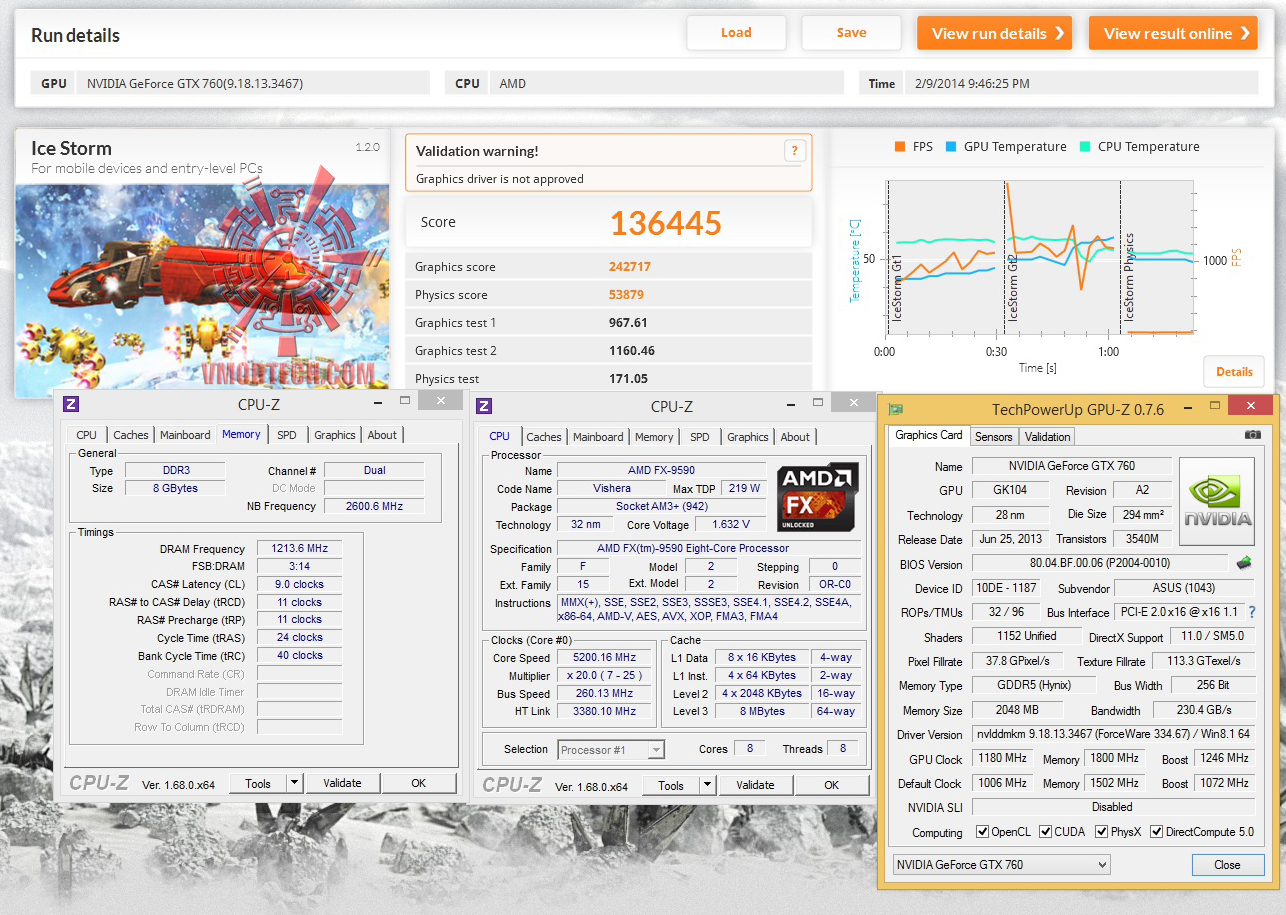This screenshot has height=915, width=1286.
Task: Open View result online
Action: pos(1173,33)
